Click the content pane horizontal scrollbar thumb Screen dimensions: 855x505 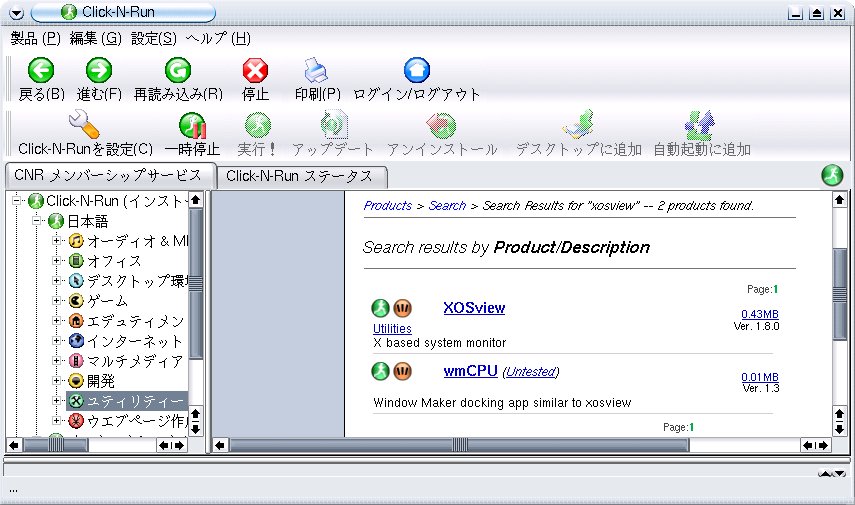pos(459,445)
